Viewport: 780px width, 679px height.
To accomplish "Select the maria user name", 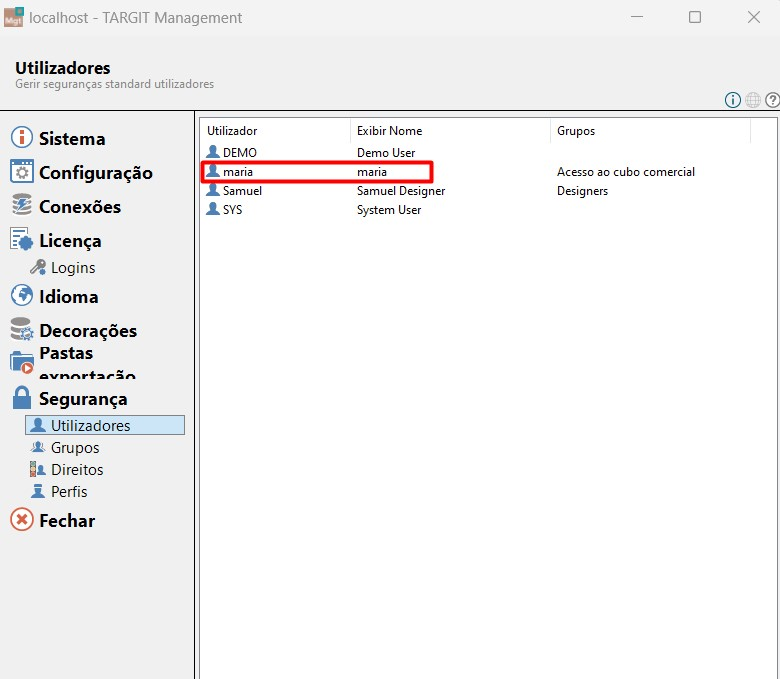I will pyautogui.click(x=238, y=172).
